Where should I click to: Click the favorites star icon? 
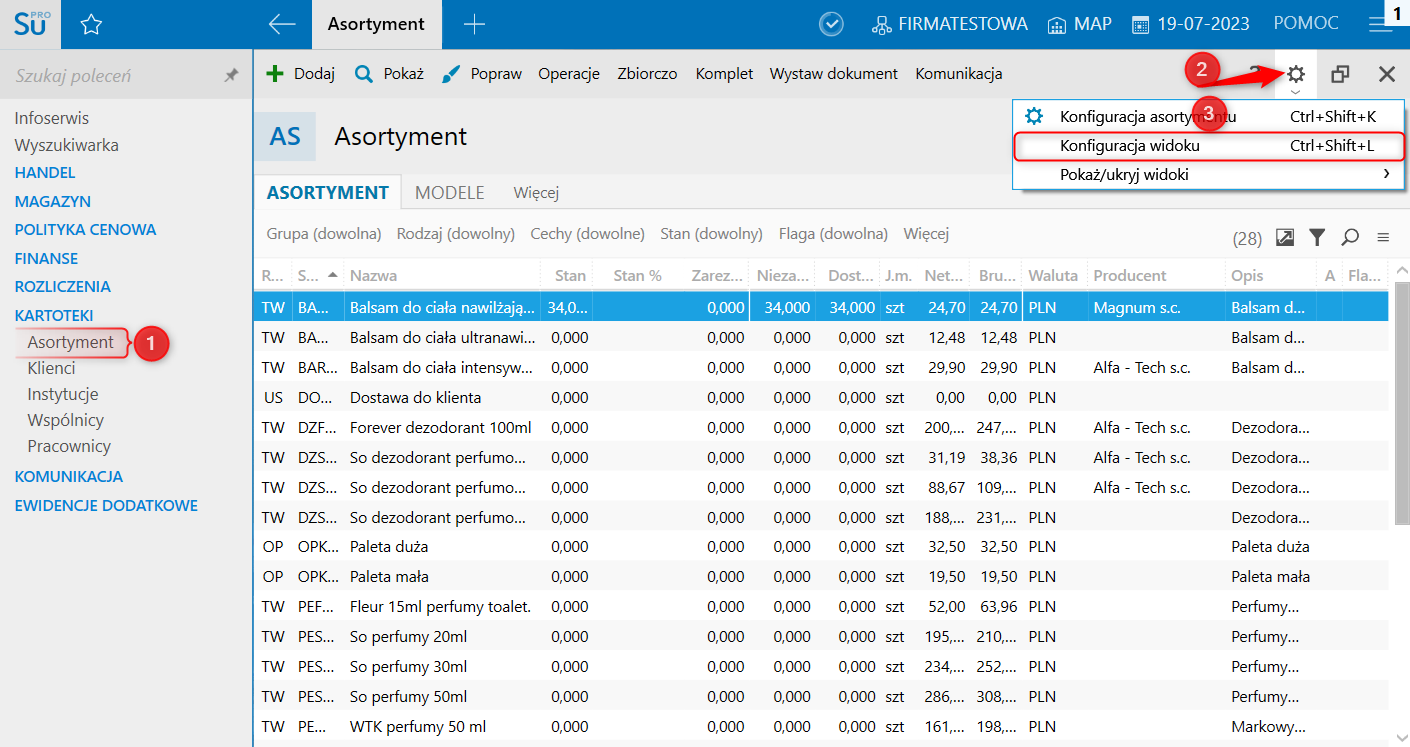click(91, 25)
